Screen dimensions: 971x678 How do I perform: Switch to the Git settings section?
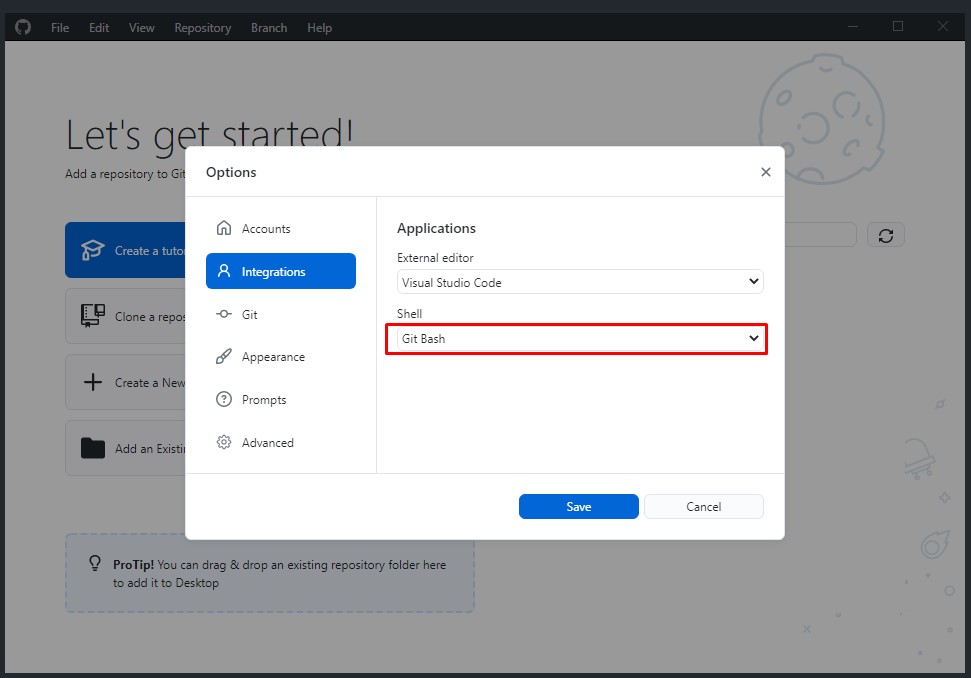[x=281, y=314]
